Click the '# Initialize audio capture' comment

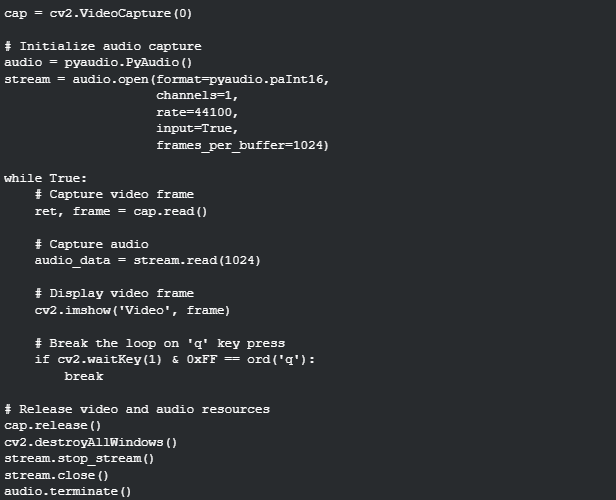102,46
